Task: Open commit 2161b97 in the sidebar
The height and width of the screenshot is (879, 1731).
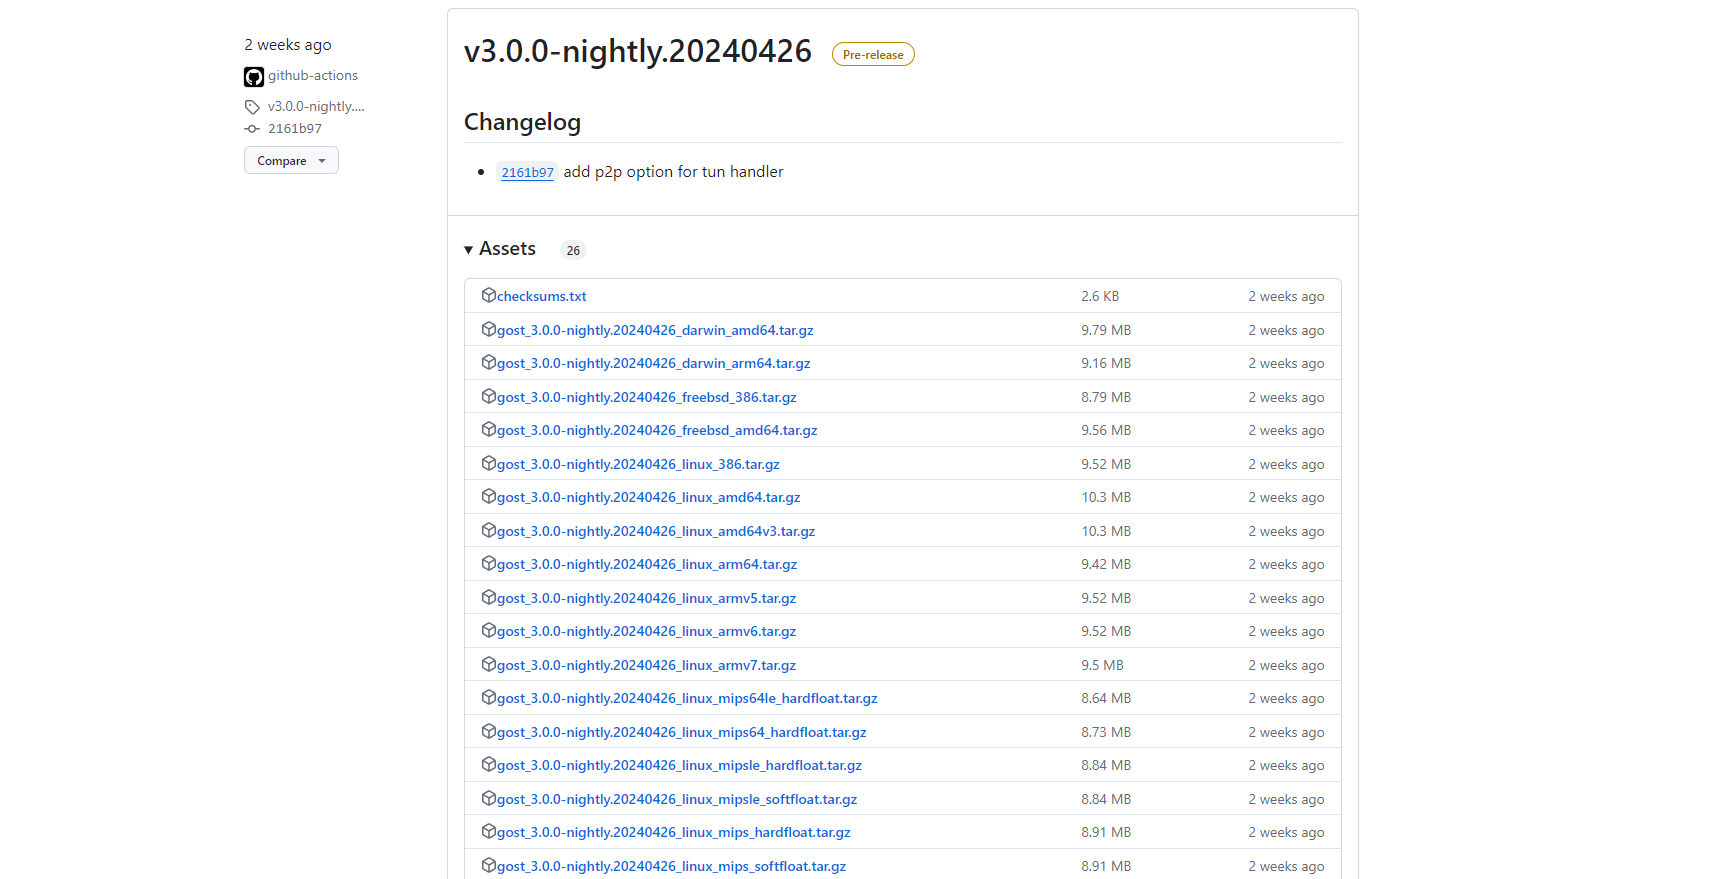Action: pyautogui.click(x=295, y=129)
